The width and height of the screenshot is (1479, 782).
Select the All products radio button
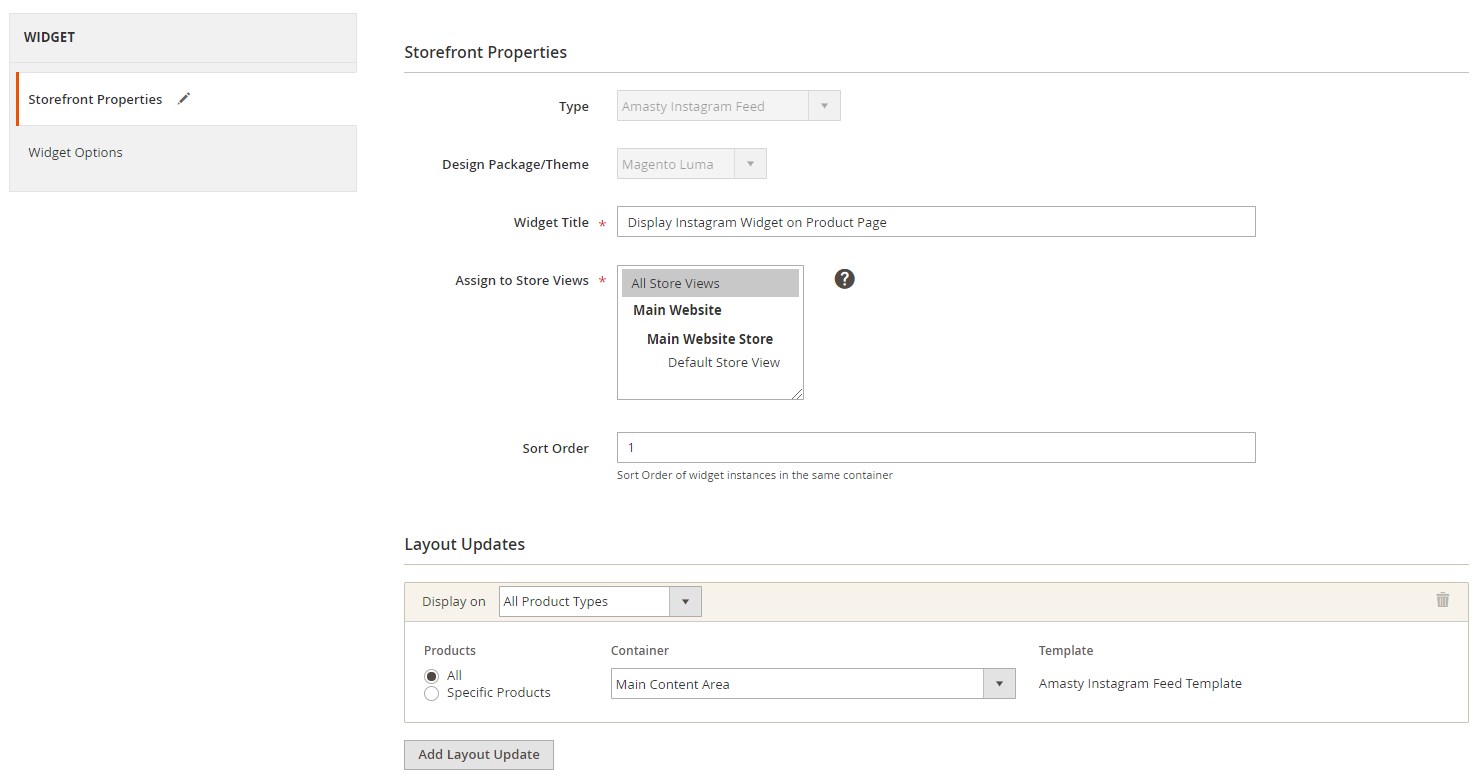[431, 677]
